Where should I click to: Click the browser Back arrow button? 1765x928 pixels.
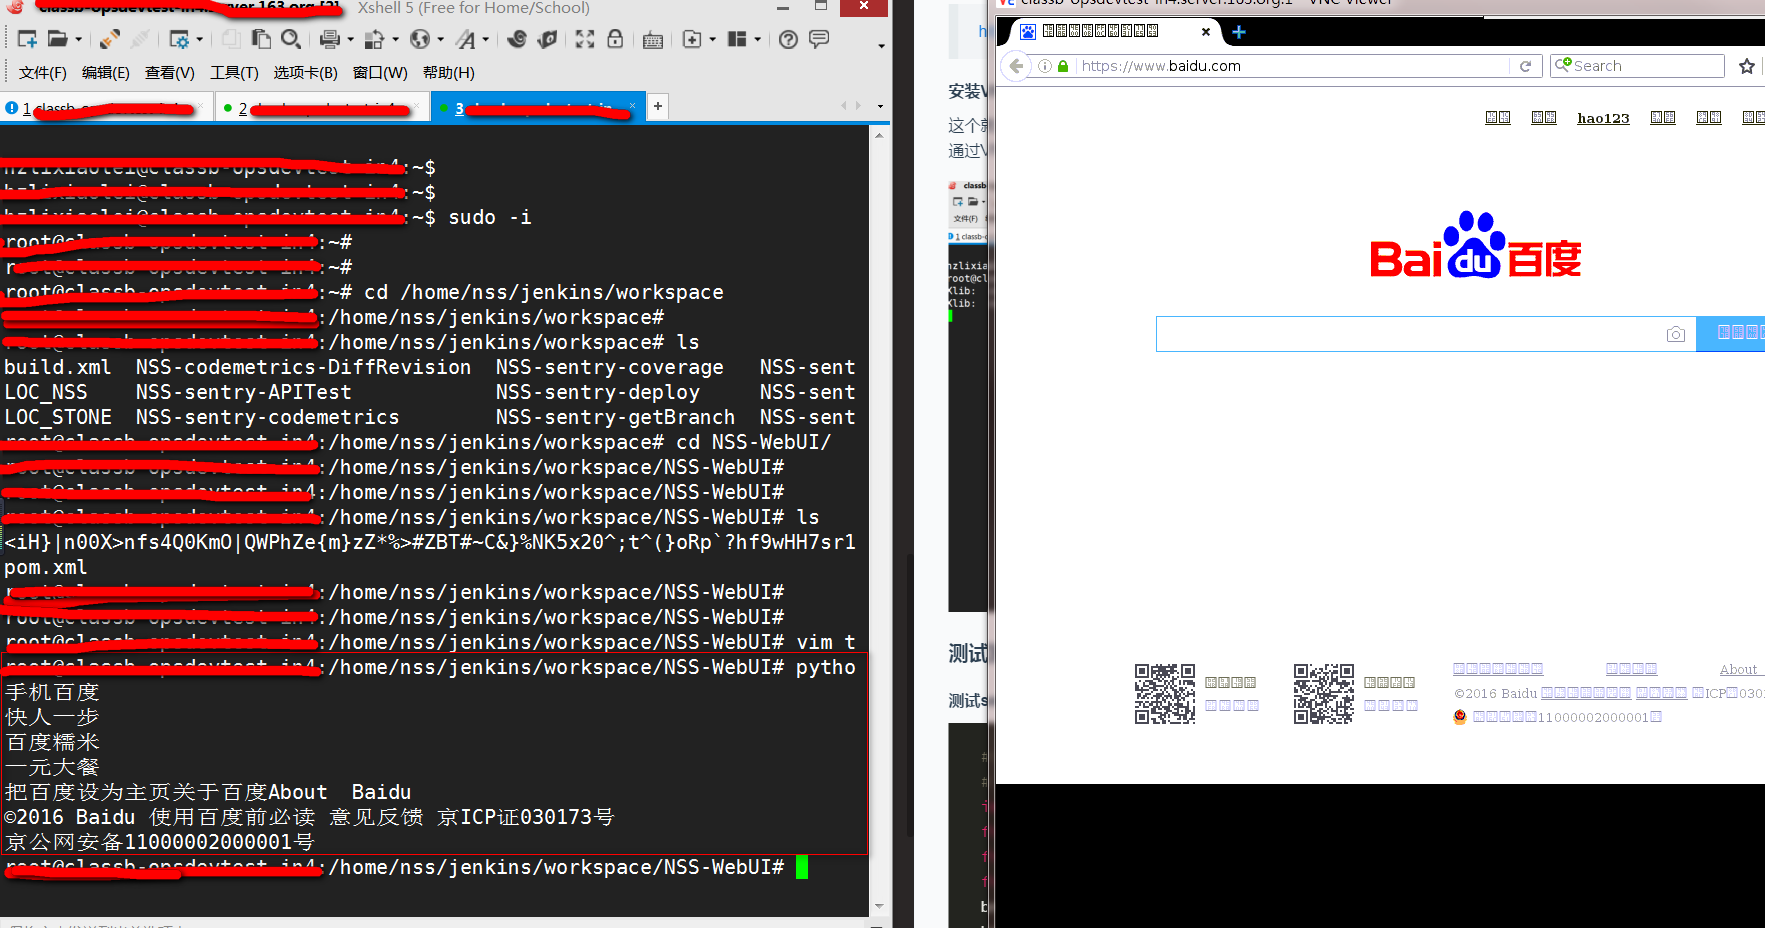point(1016,66)
